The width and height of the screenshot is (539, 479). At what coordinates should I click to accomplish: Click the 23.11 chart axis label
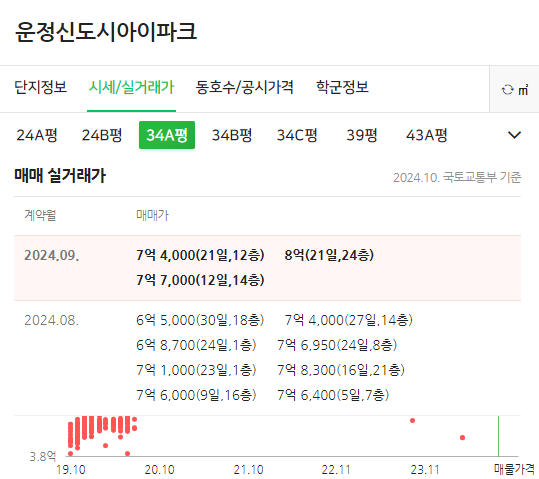(x=425, y=470)
